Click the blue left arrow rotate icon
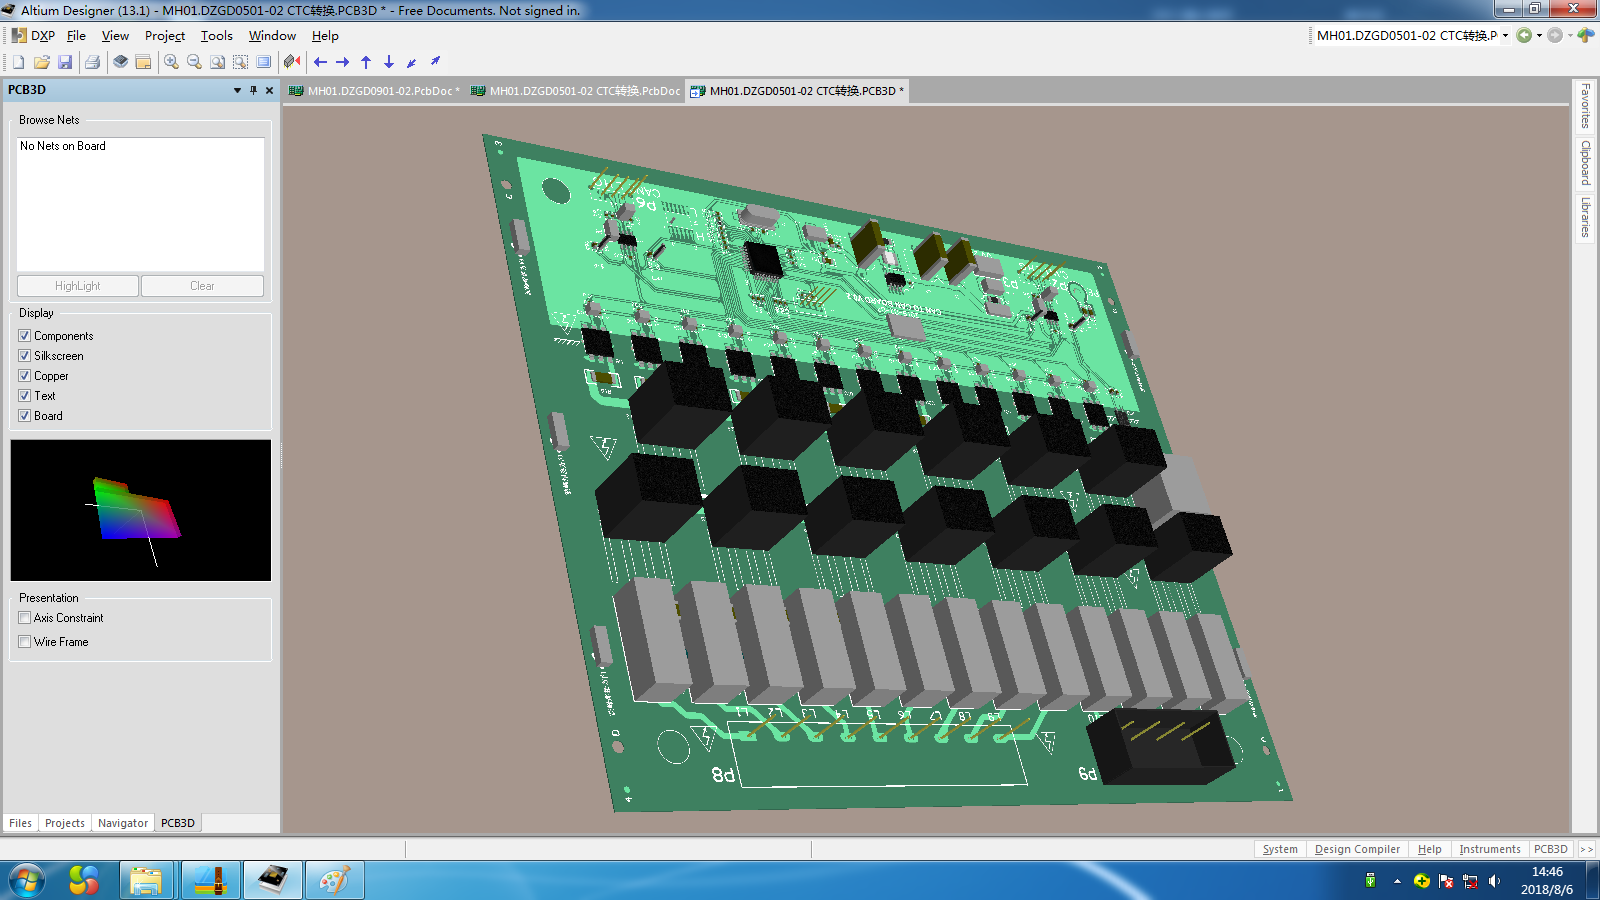This screenshot has width=1600, height=900. point(320,62)
